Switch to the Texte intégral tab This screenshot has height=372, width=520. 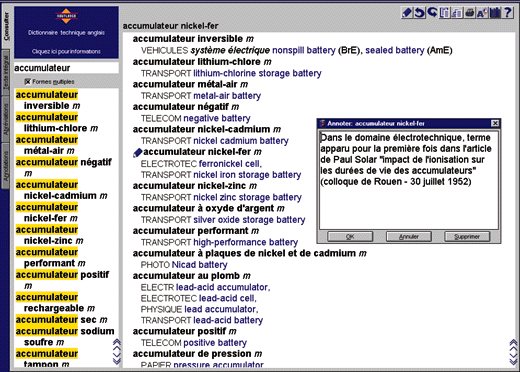pos(6,73)
